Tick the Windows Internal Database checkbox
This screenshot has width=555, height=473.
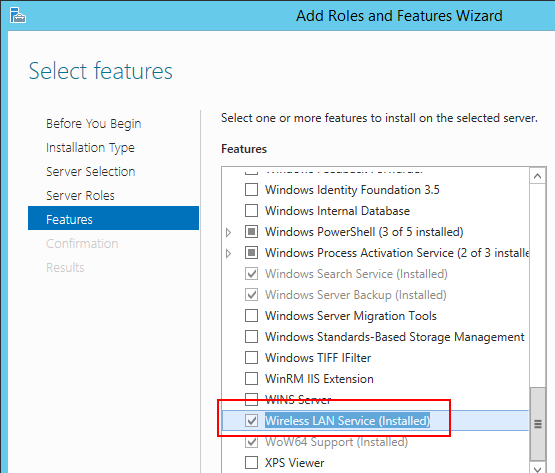pyautogui.click(x=251, y=211)
